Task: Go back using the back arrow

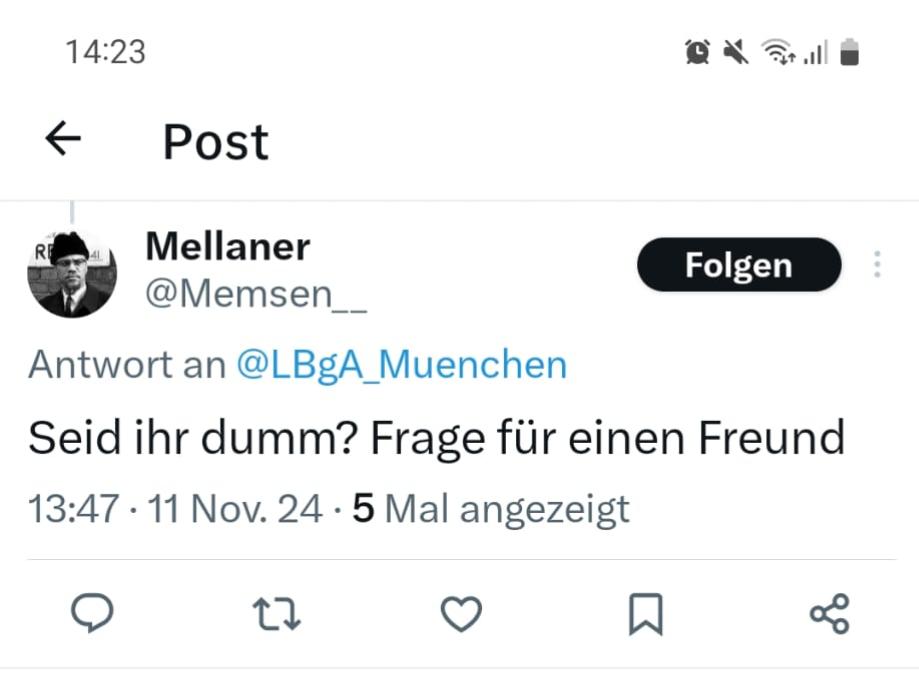Action: click(63, 140)
